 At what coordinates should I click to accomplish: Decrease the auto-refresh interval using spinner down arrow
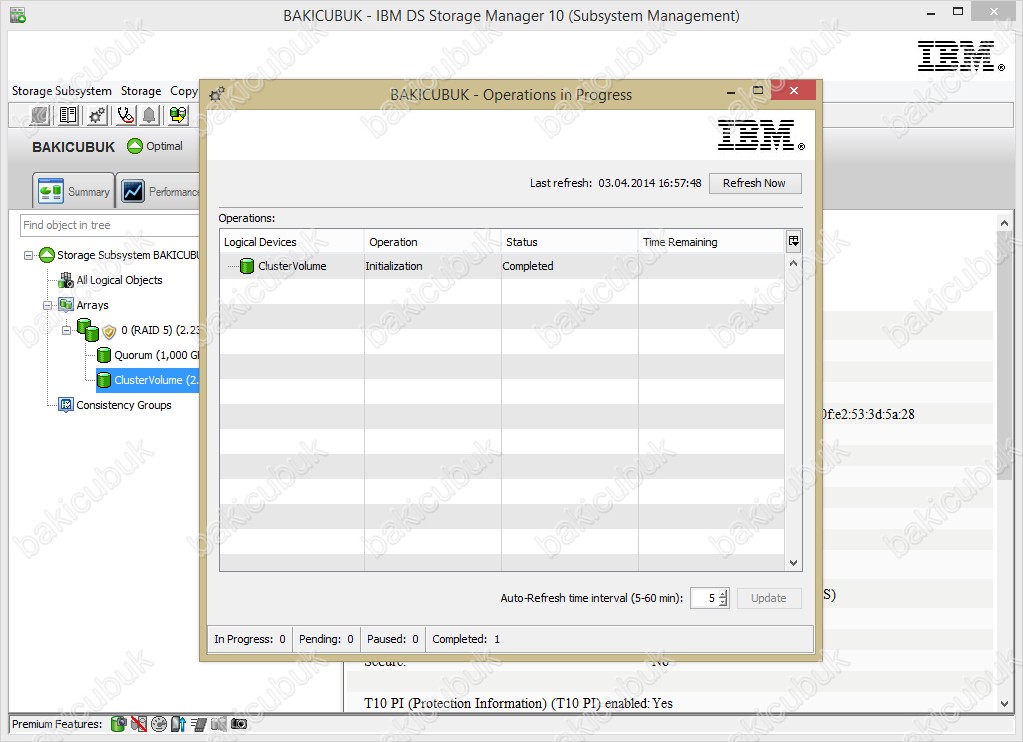(724, 602)
